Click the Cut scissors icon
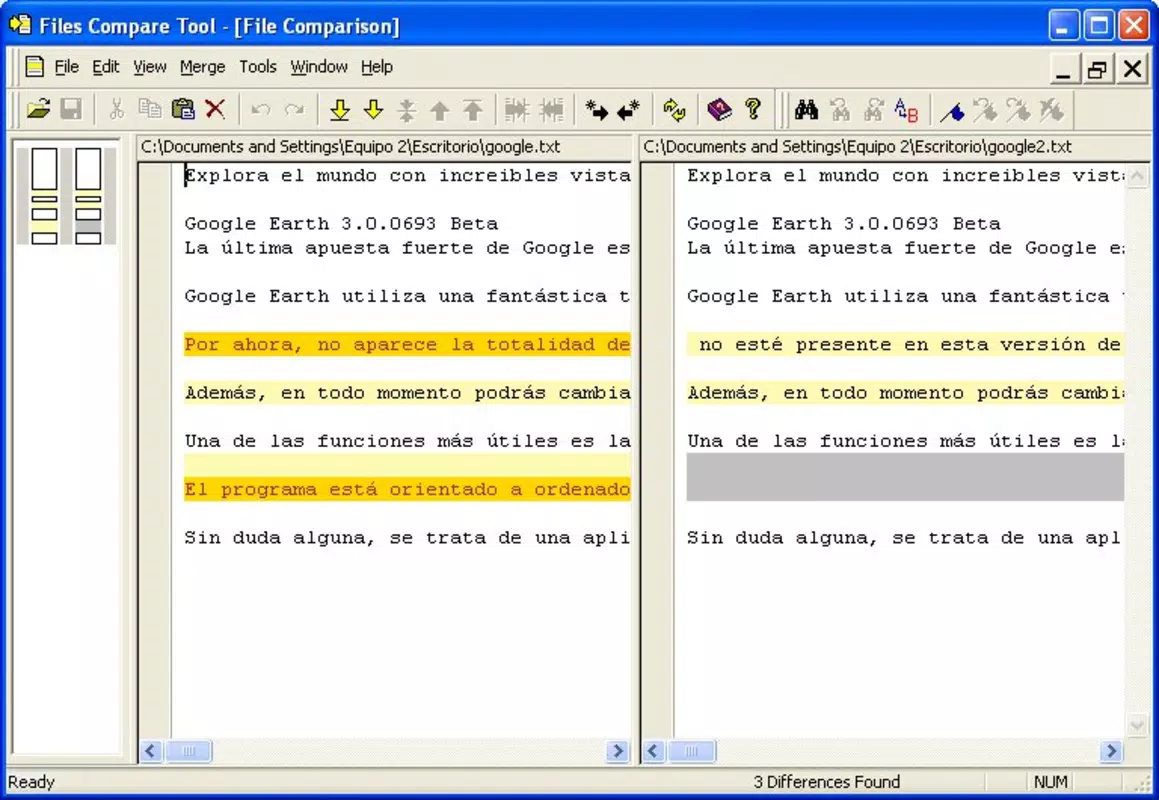The width and height of the screenshot is (1159, 800). 116,109
